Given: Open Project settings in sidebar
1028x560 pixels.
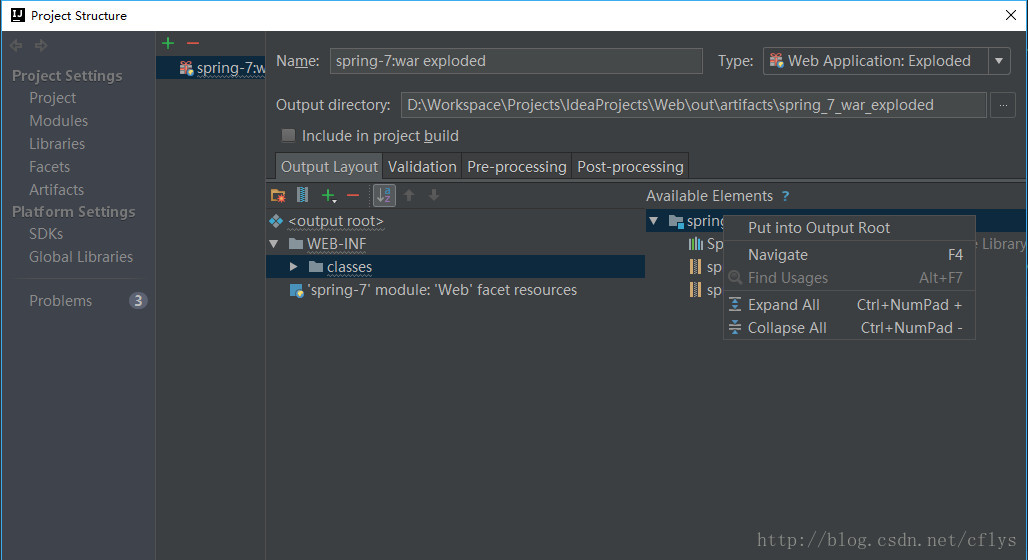Looking at the screenshot, I should [52, 98].
